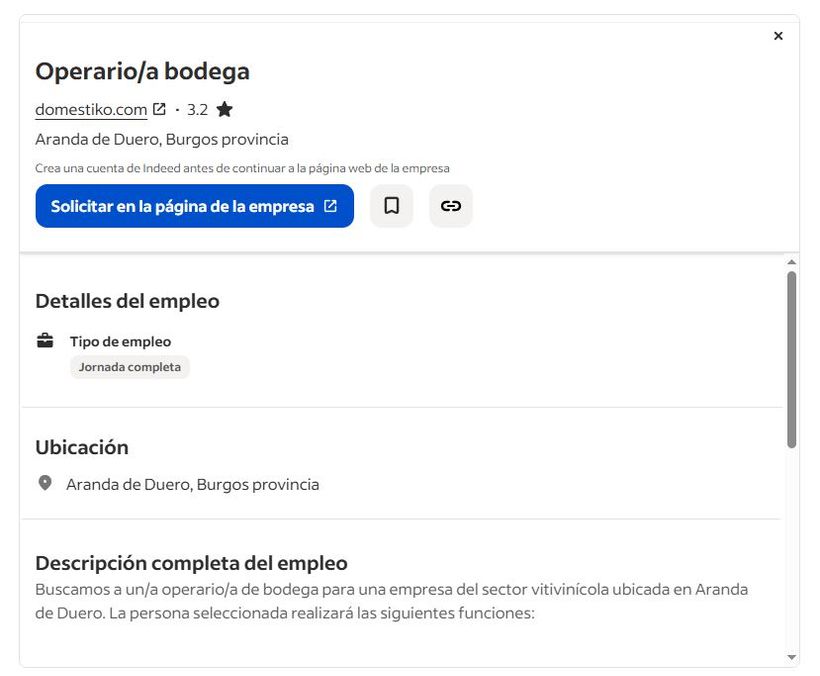Image resolution: width=820 pixels, height=676 pixels.
Task: Save the job with the bookmark icon
Action: [x=391, y=206]
